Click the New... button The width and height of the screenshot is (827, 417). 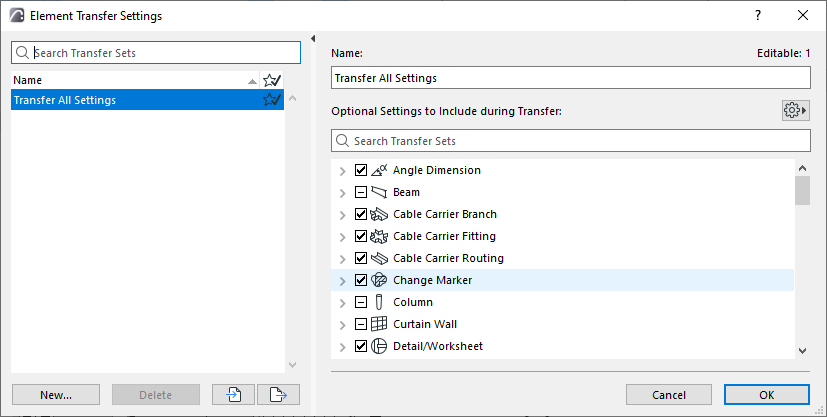[x=55, y=395]
